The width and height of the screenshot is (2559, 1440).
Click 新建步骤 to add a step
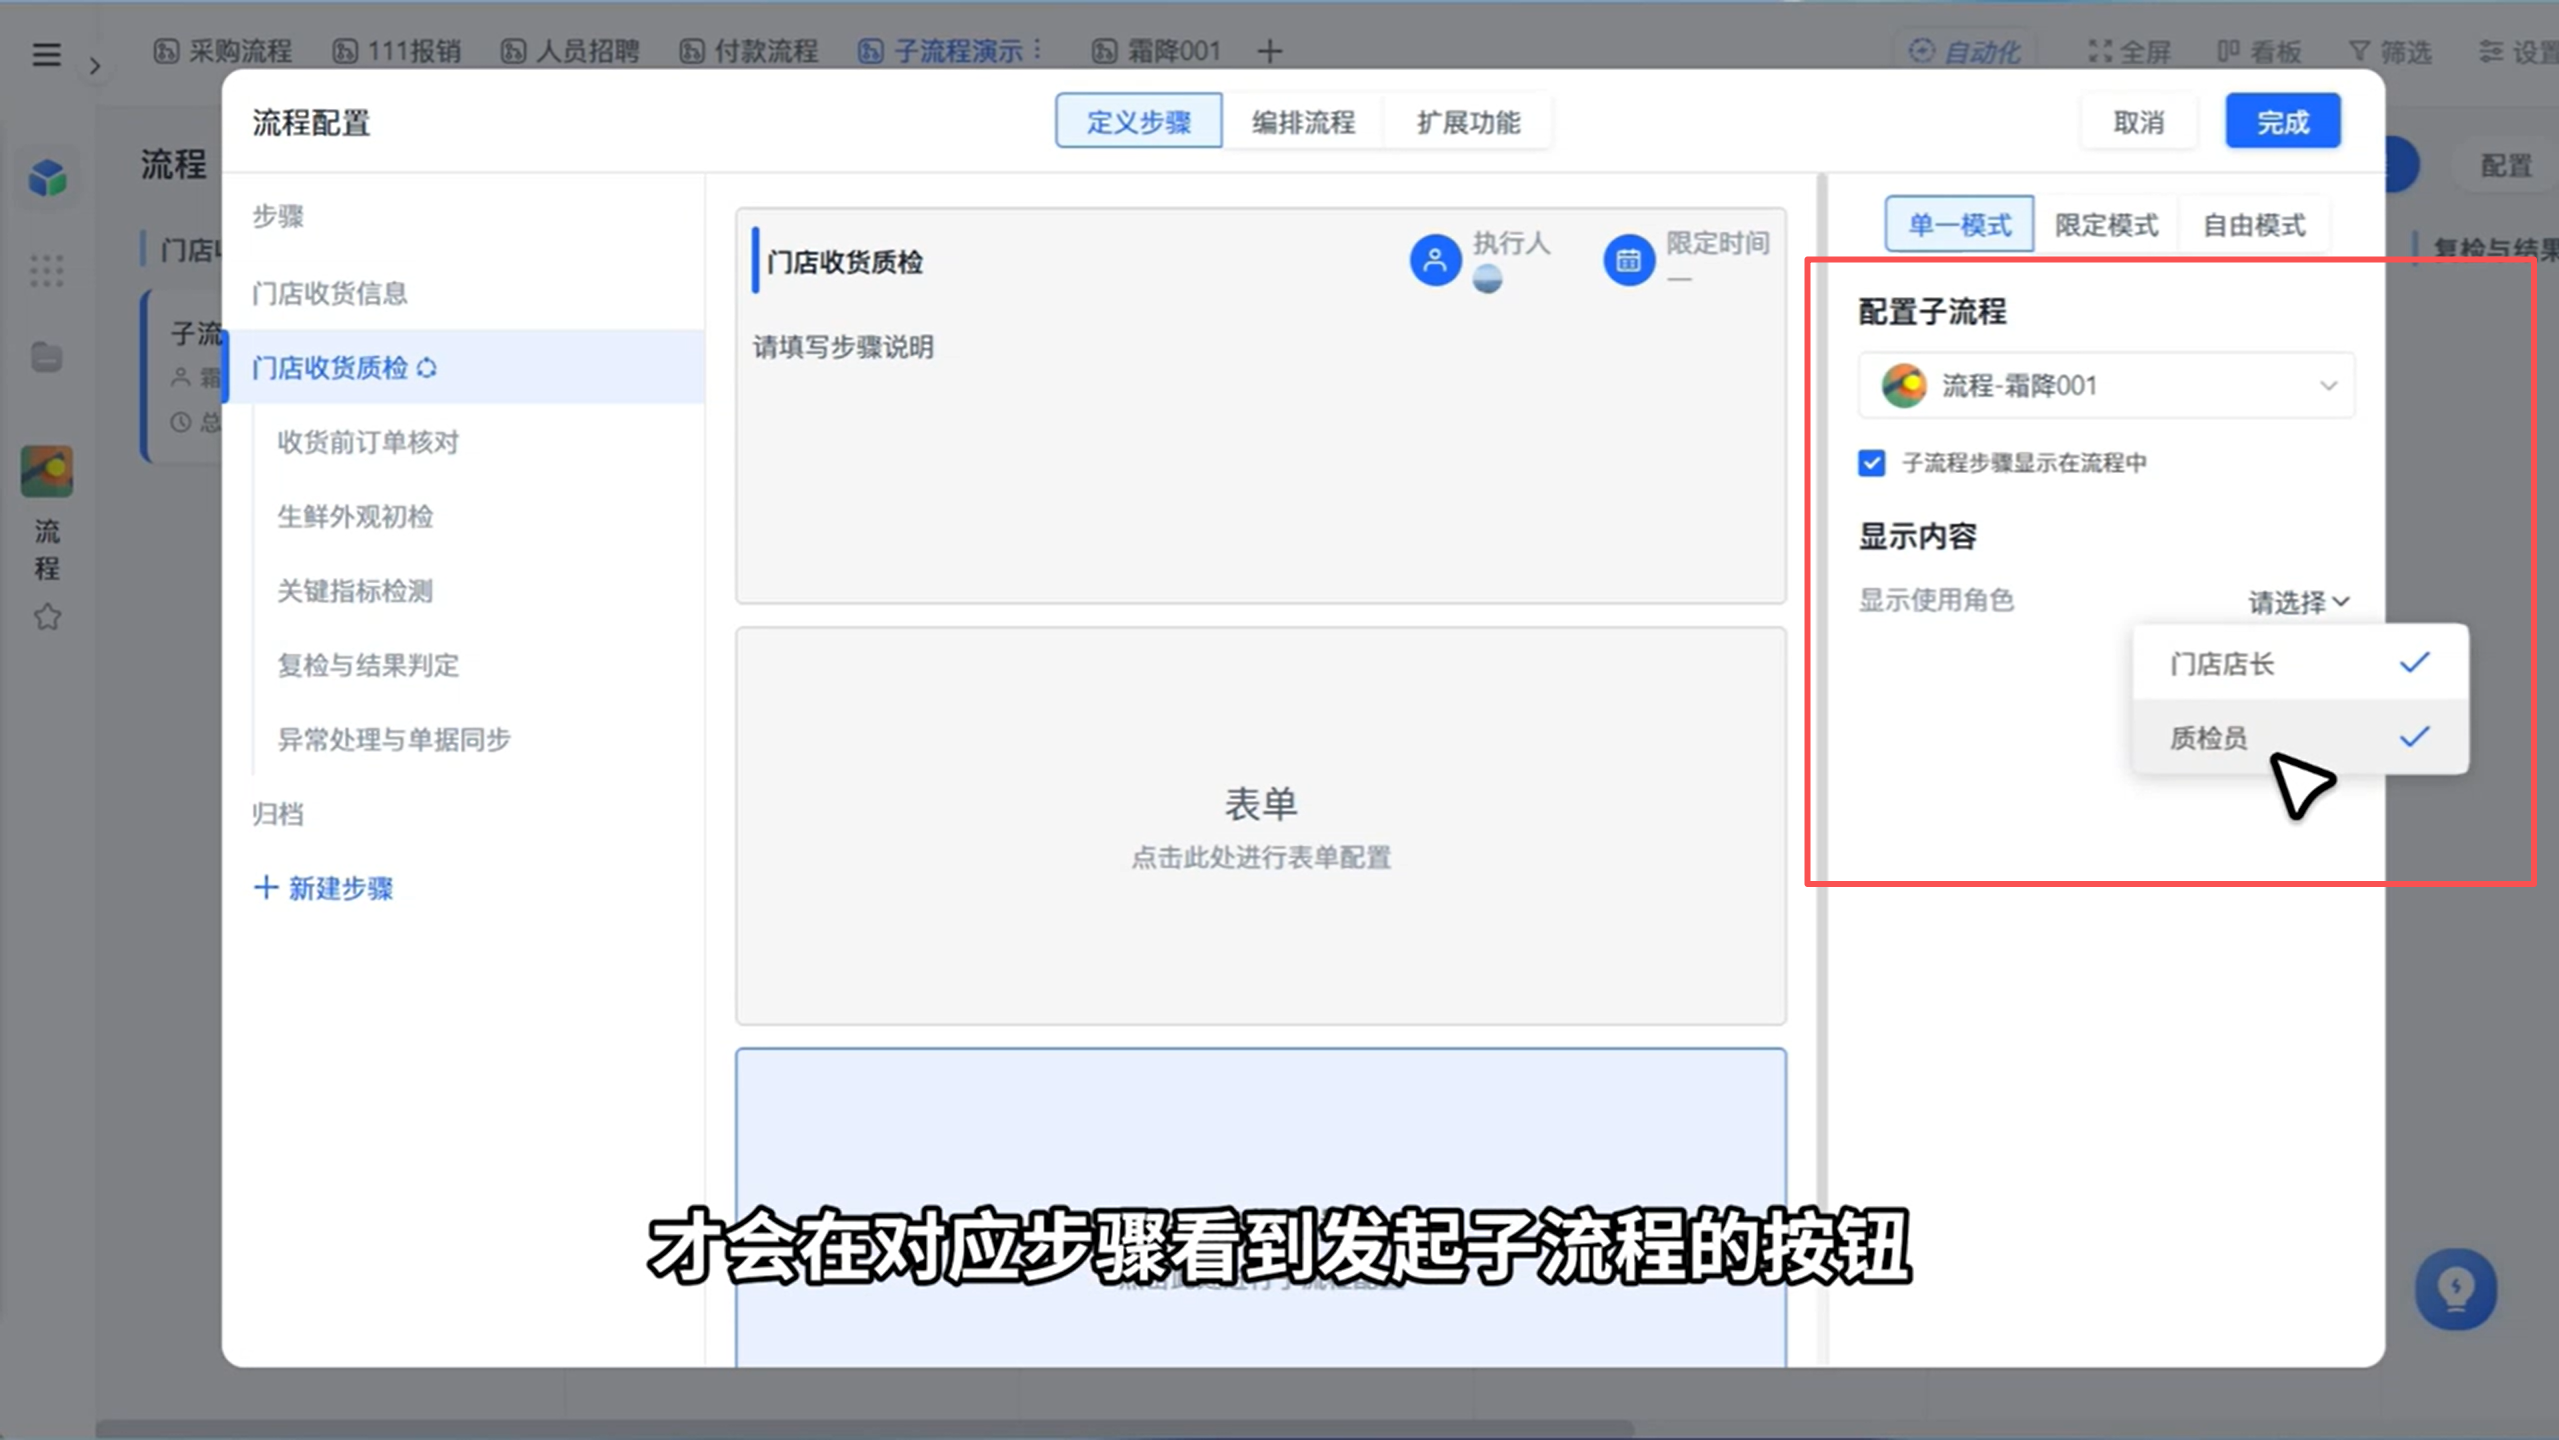pyautogui.click(x=323, y=888)
